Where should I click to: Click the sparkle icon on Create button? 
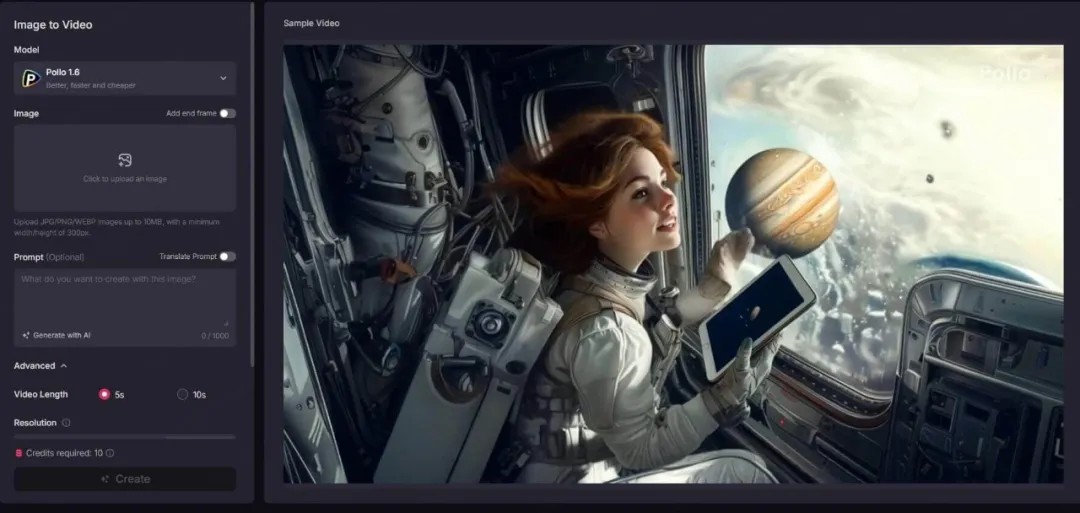click(105, 479)
